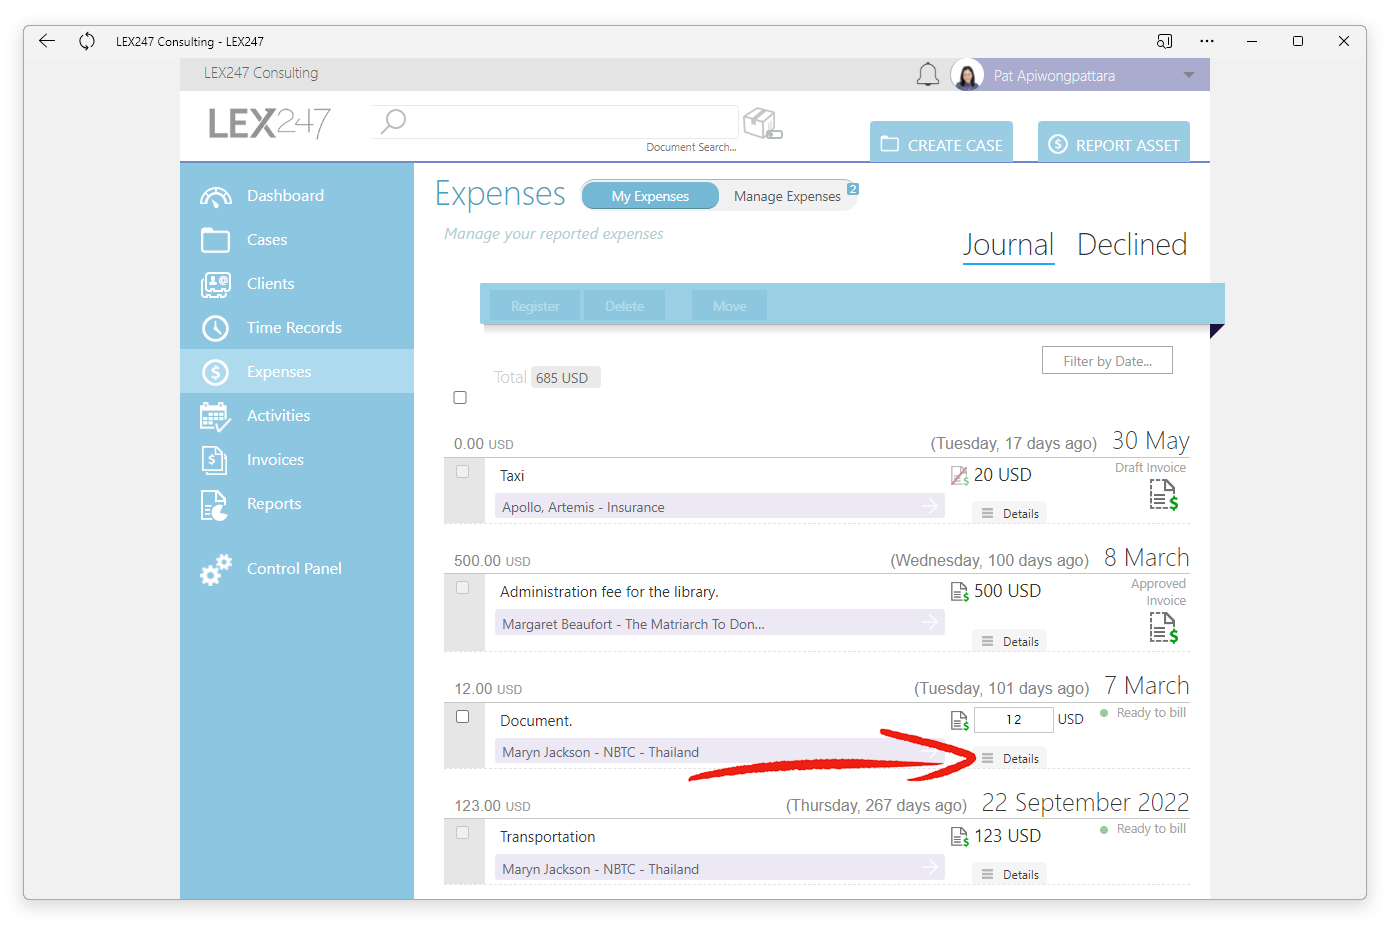Click the Expenses dollar icon in sidebar

point(215,372)
